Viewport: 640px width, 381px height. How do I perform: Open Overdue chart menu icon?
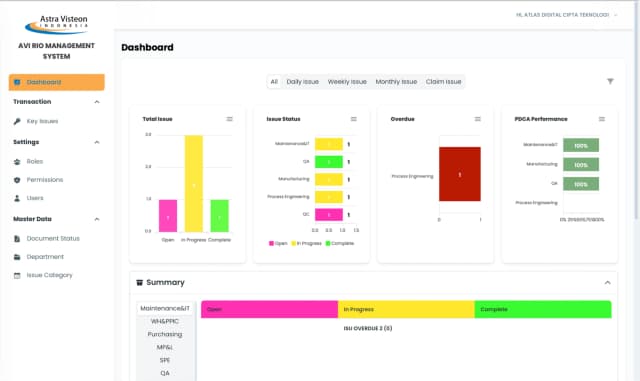tap(478, 119)
